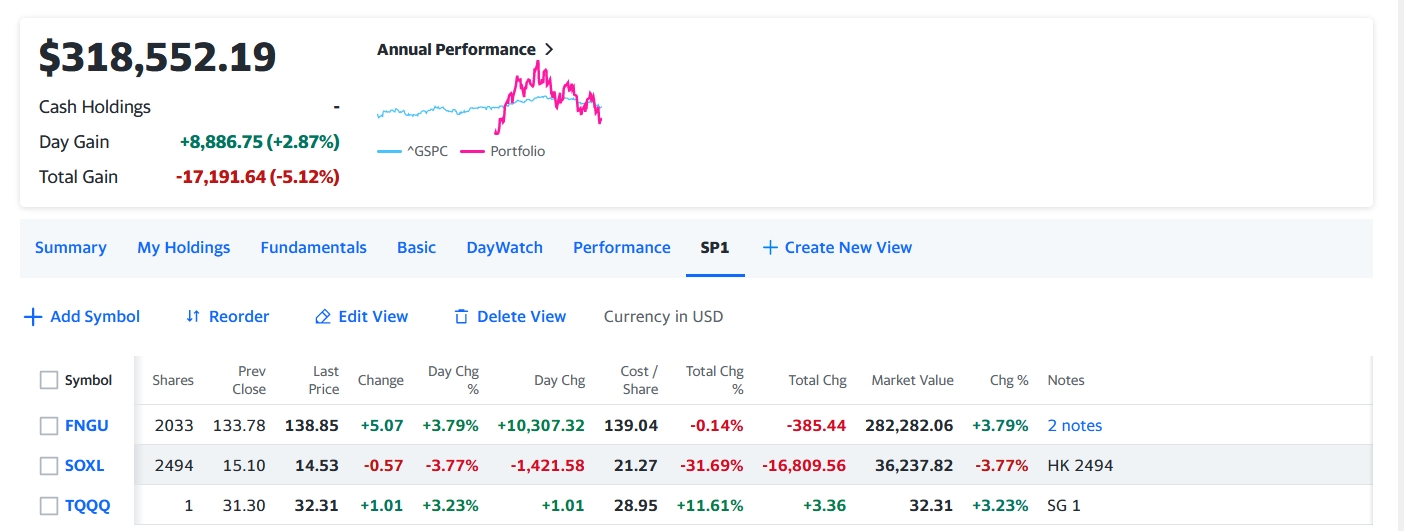Image resolution: width=1404 pixels, height=531 pixels.
Task: Open the Fundamentals tab
Action: pyautogui.click(x=313, y=248)
